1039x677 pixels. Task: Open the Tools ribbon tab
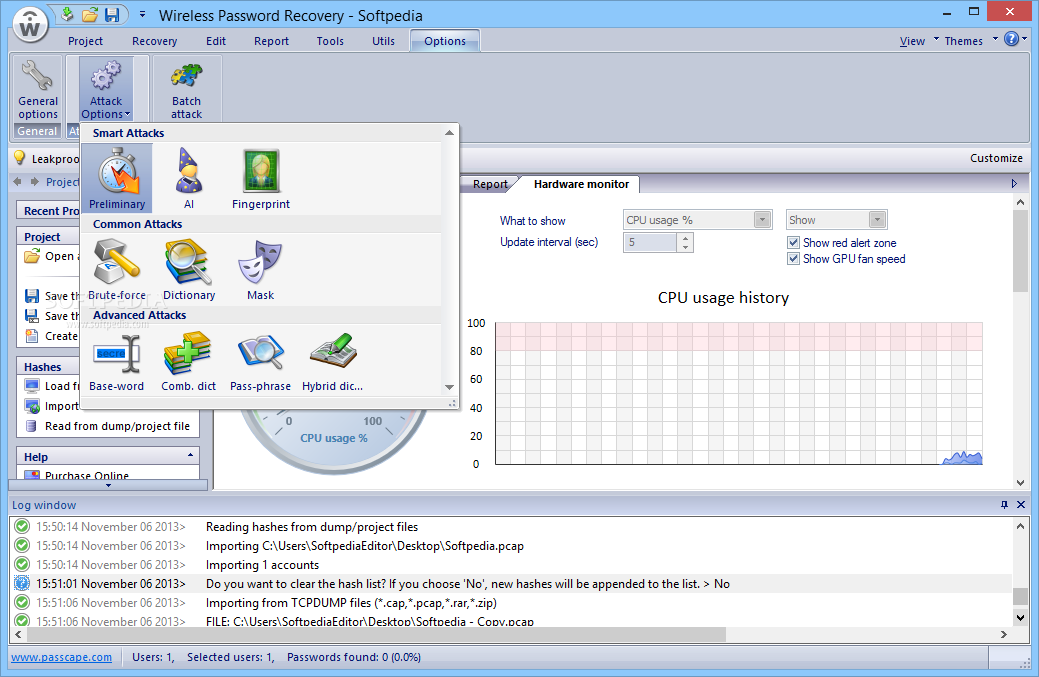click(330, 40)
